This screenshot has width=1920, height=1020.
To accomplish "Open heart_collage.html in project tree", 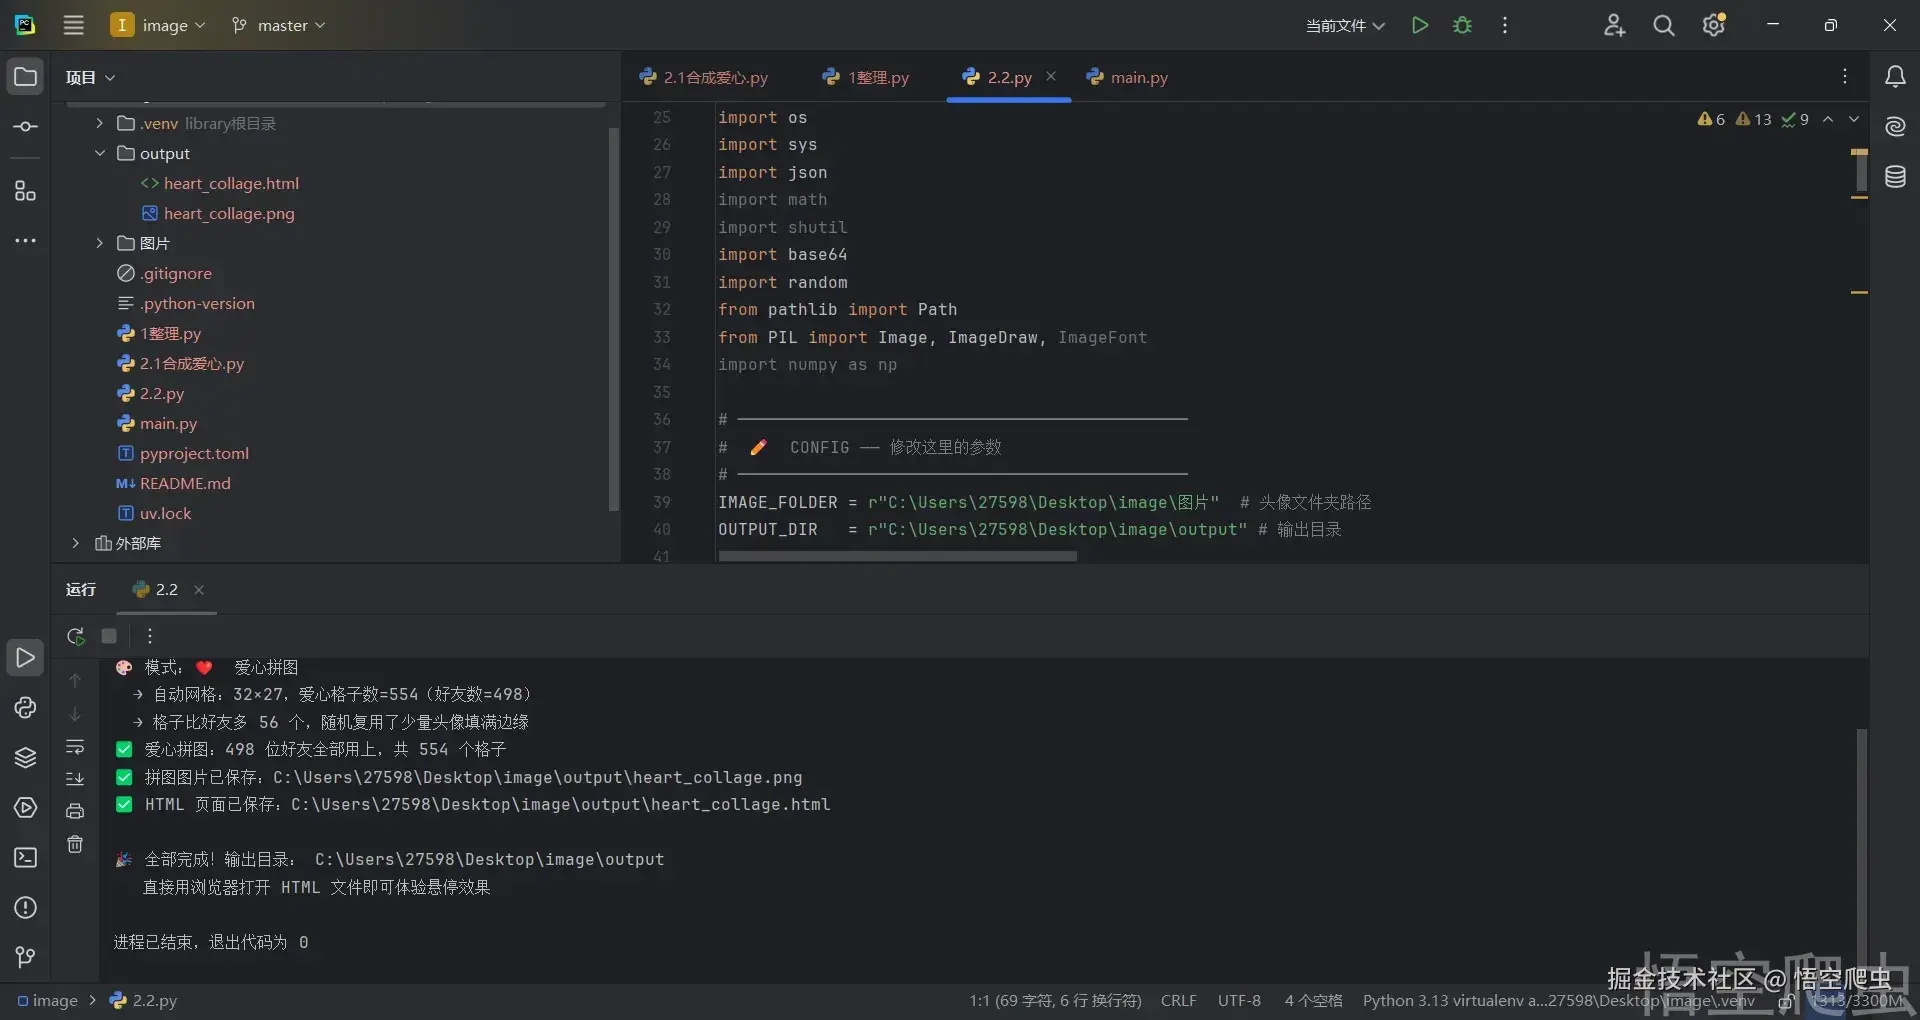I will pyautogui.click(x=231, y=183).
